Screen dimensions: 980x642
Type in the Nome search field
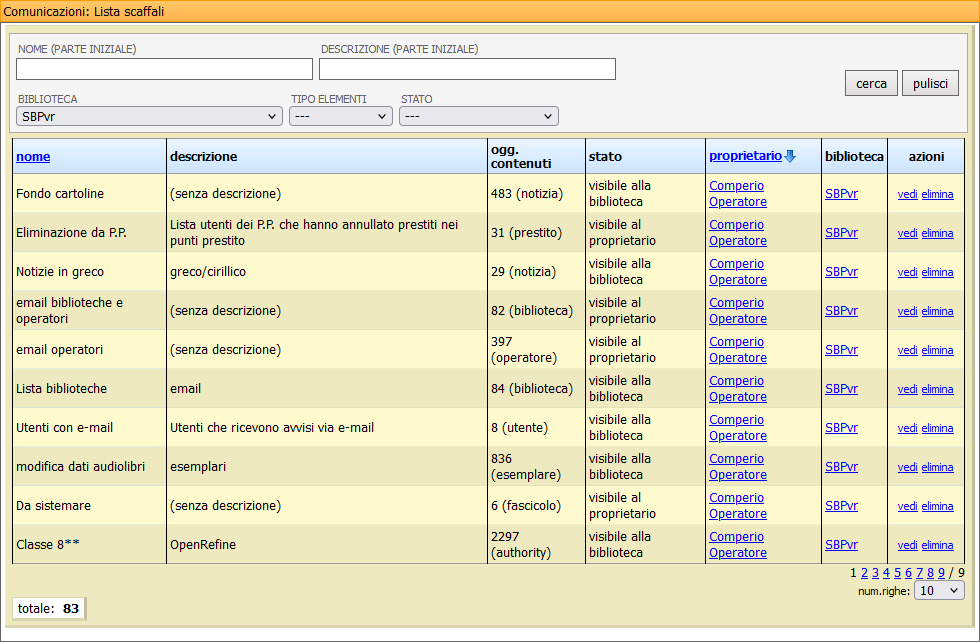164,69
